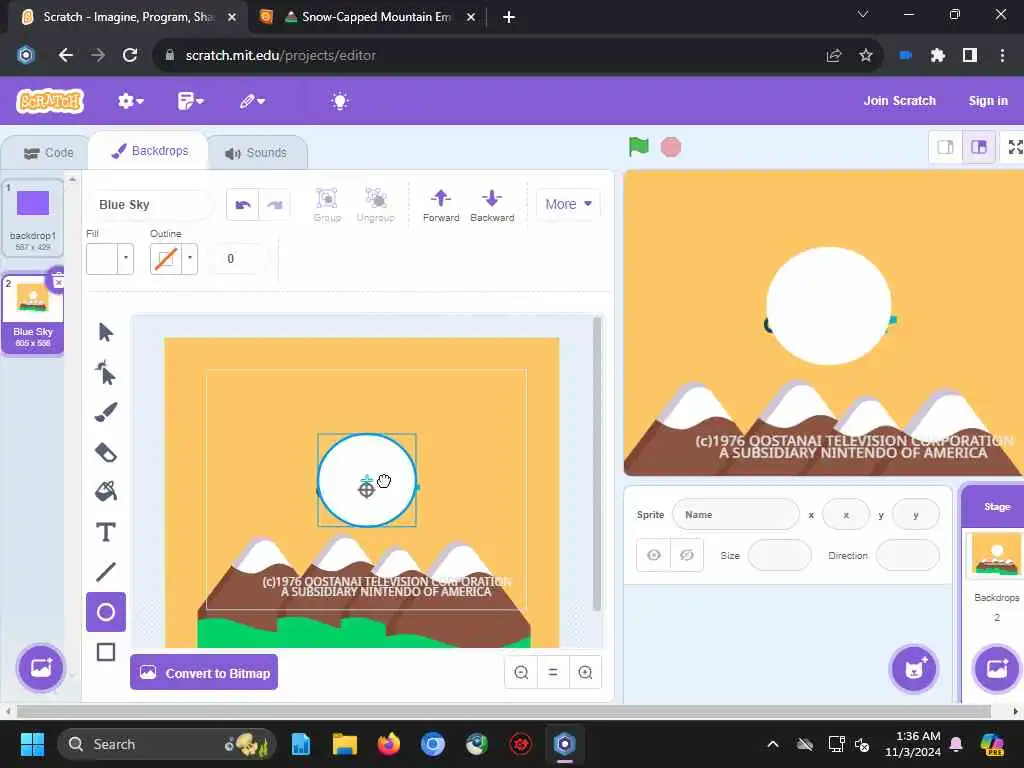This screenshot has height=768, width=1024.
Task: Toggle sprite hide eye icon
Action: tap(686, 555)
